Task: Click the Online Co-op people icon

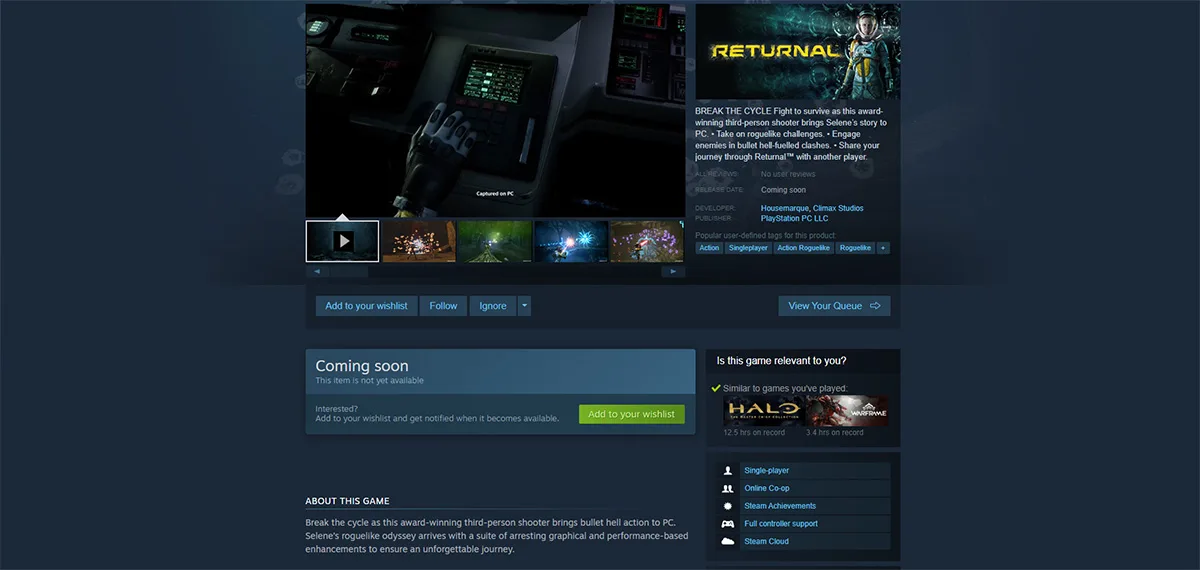Action: (x=727, y=488)
